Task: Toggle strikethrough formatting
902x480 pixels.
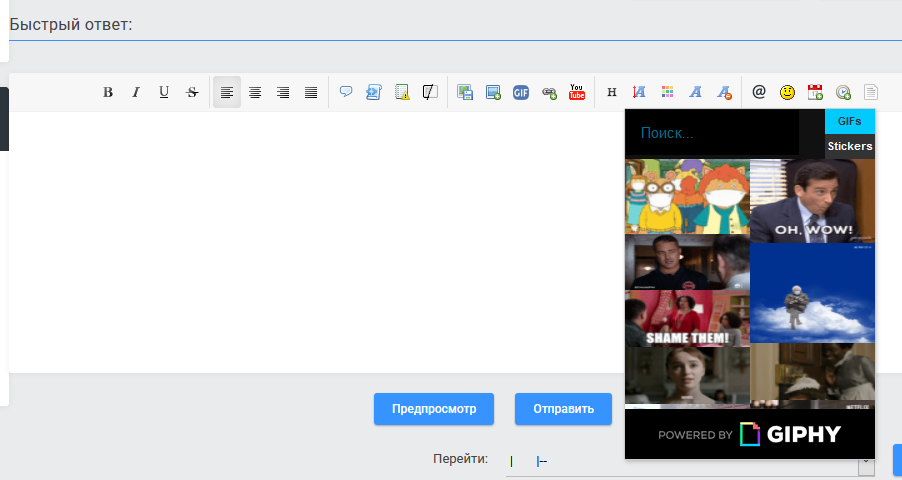Action: pos(192,92)
